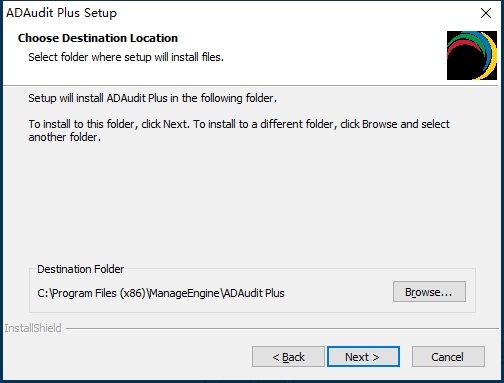
Task: Click inside the Destination Folder box left of Browse
Action: pos(338,293)
